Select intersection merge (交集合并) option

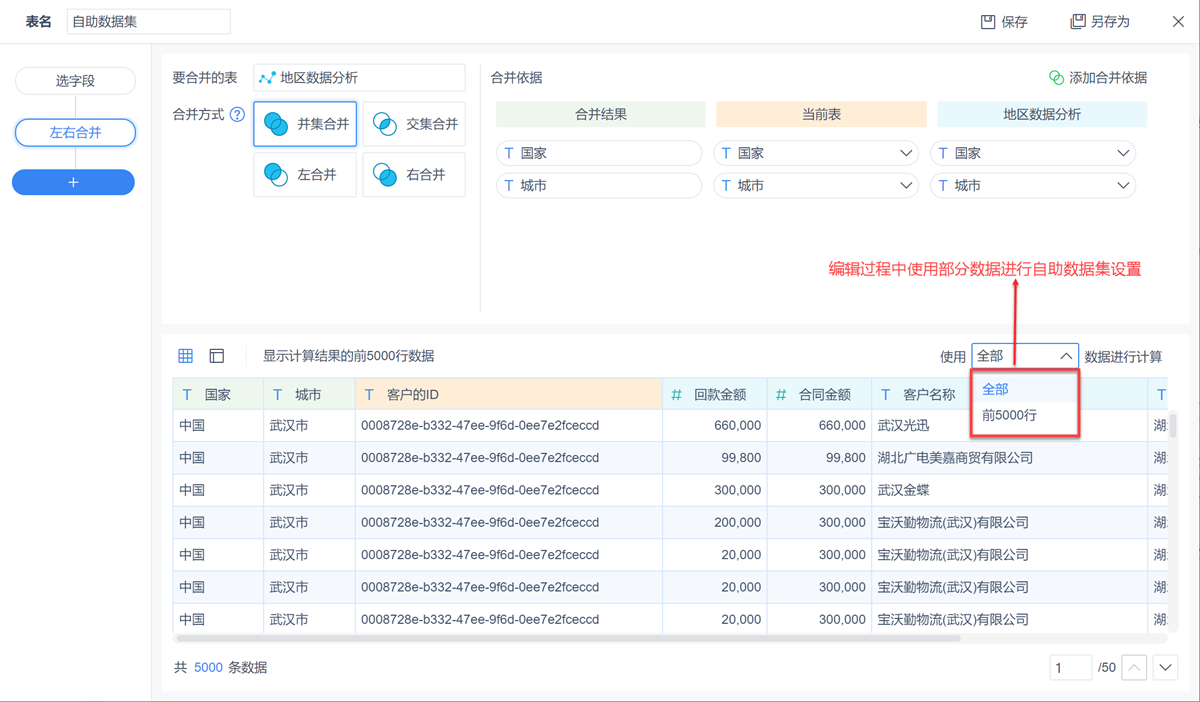414,124
